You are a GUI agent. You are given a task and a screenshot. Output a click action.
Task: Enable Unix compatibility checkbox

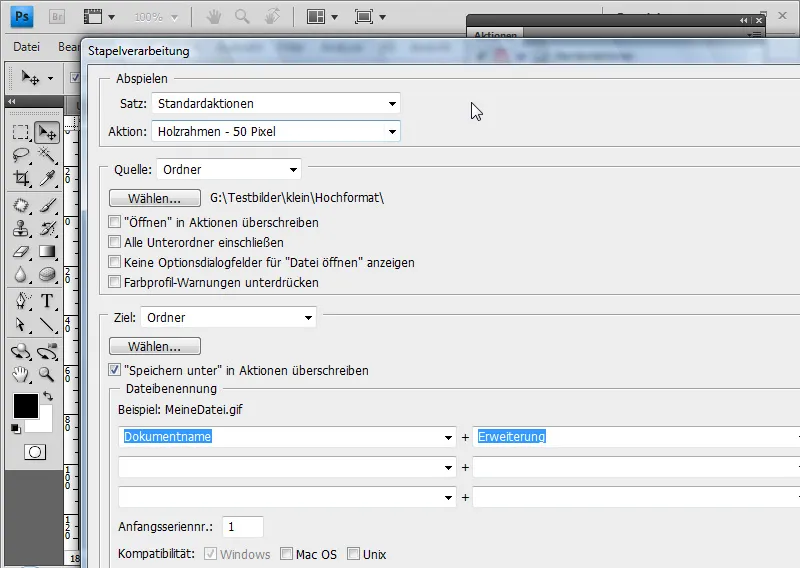353,554
